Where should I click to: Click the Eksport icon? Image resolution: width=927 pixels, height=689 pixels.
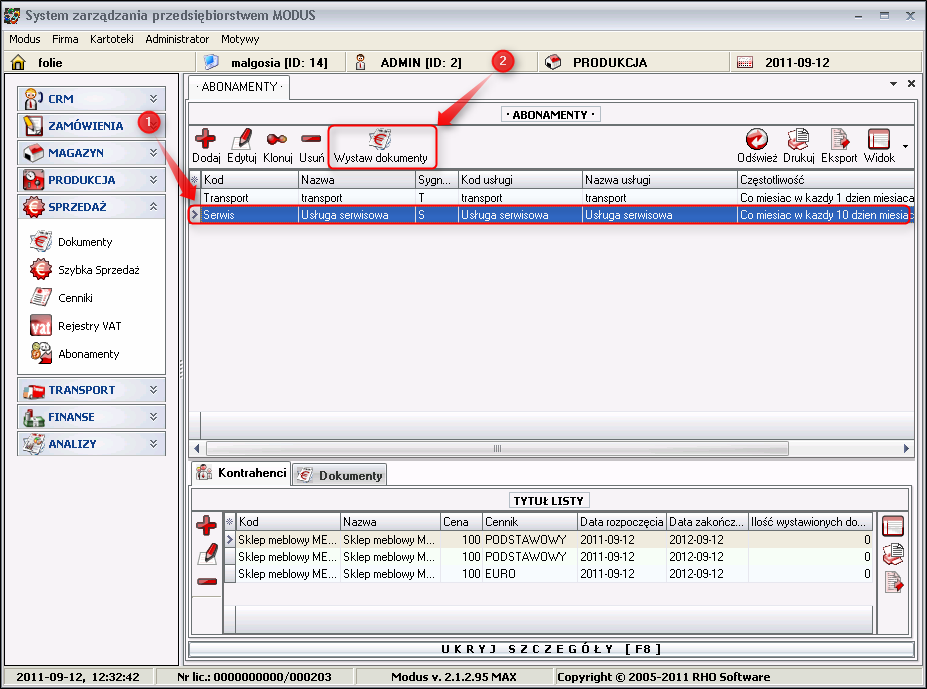(x=839, y=140)
